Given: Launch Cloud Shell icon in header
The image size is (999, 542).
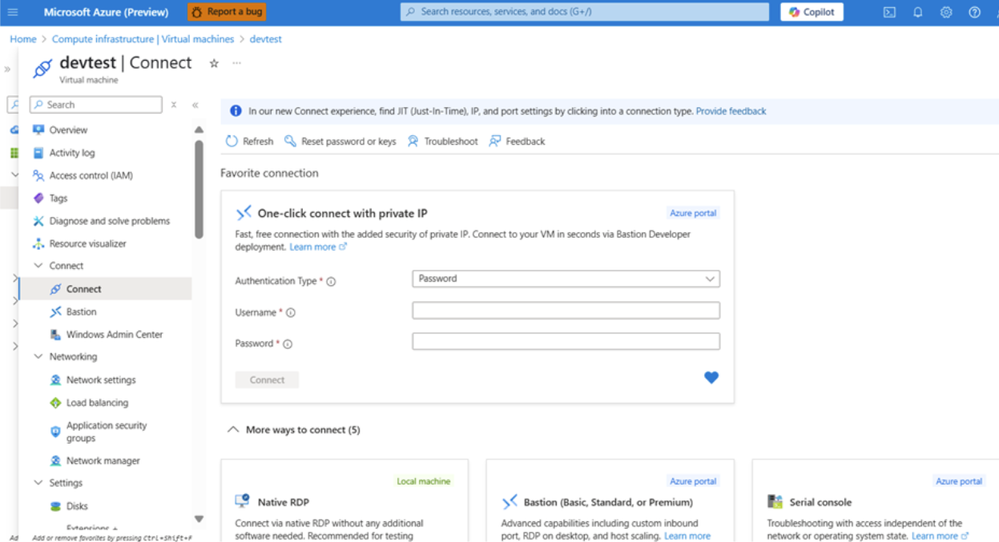Looking at the screenshot, I should coord(889,12).
